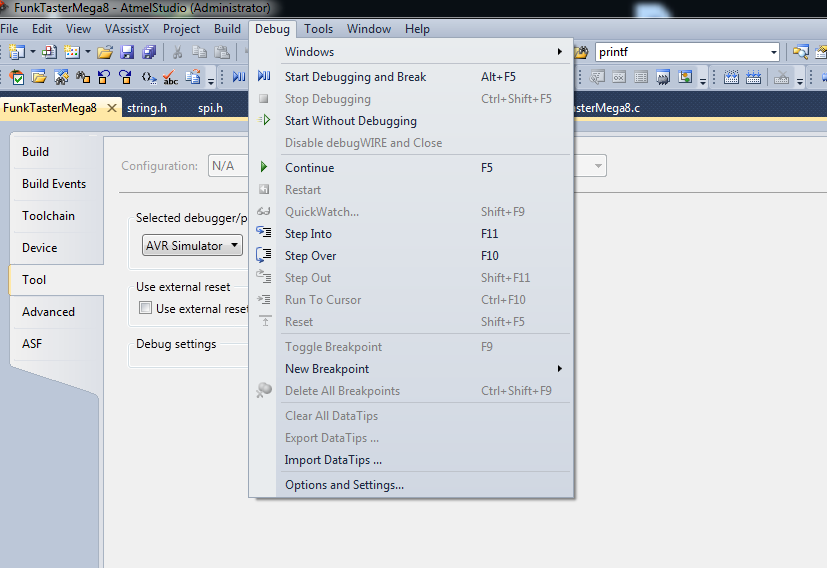This screenshot has width=827, height=568.
Task: Click the Device Programming icon with dotted arrows
Action: click(x=731, y=78)
